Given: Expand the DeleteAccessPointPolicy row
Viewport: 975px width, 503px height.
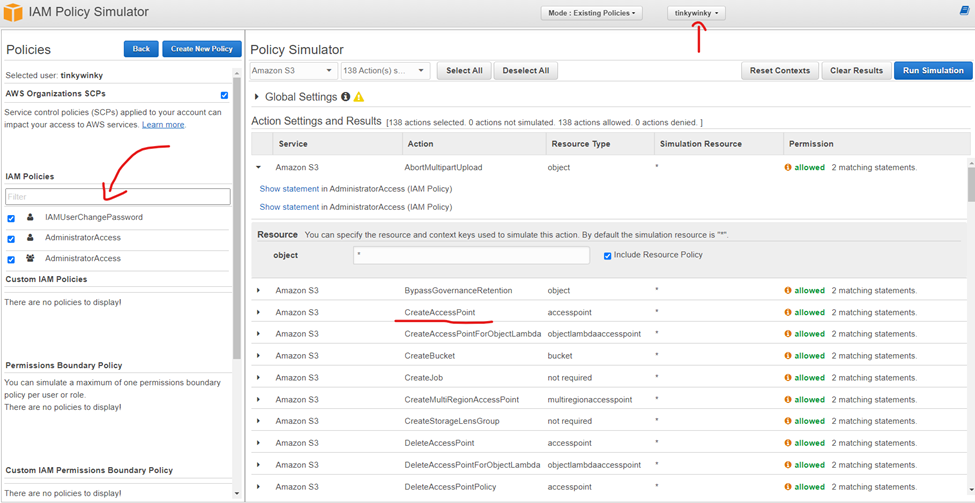Looking at the screenshot, I should [259, 487].
